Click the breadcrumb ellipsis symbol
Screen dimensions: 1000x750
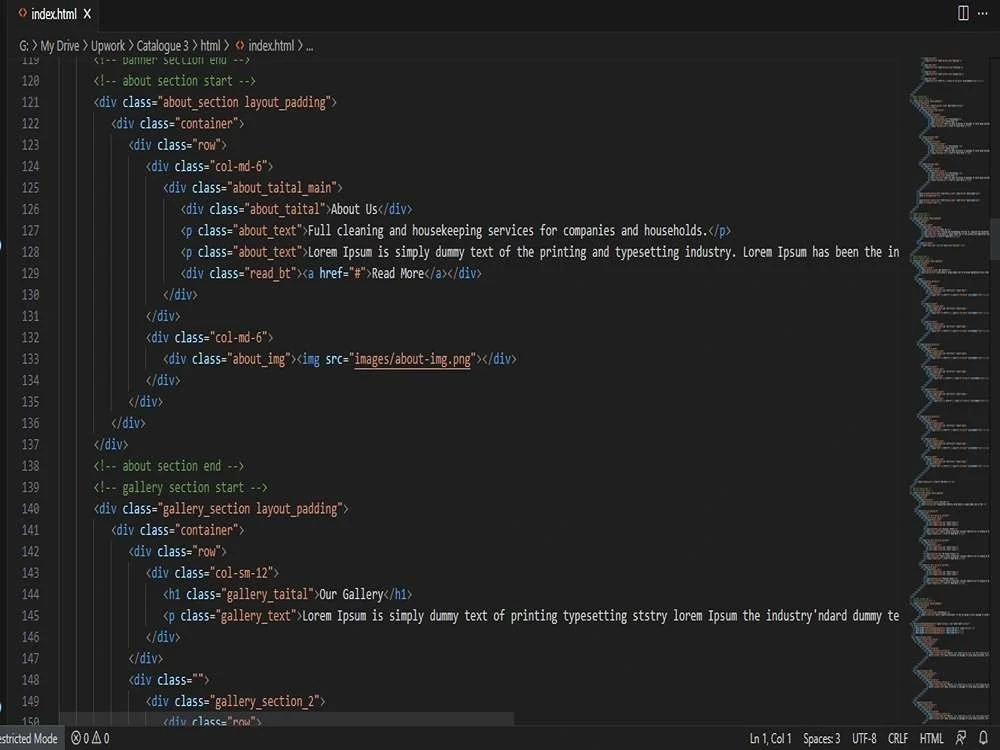(309, 47)
